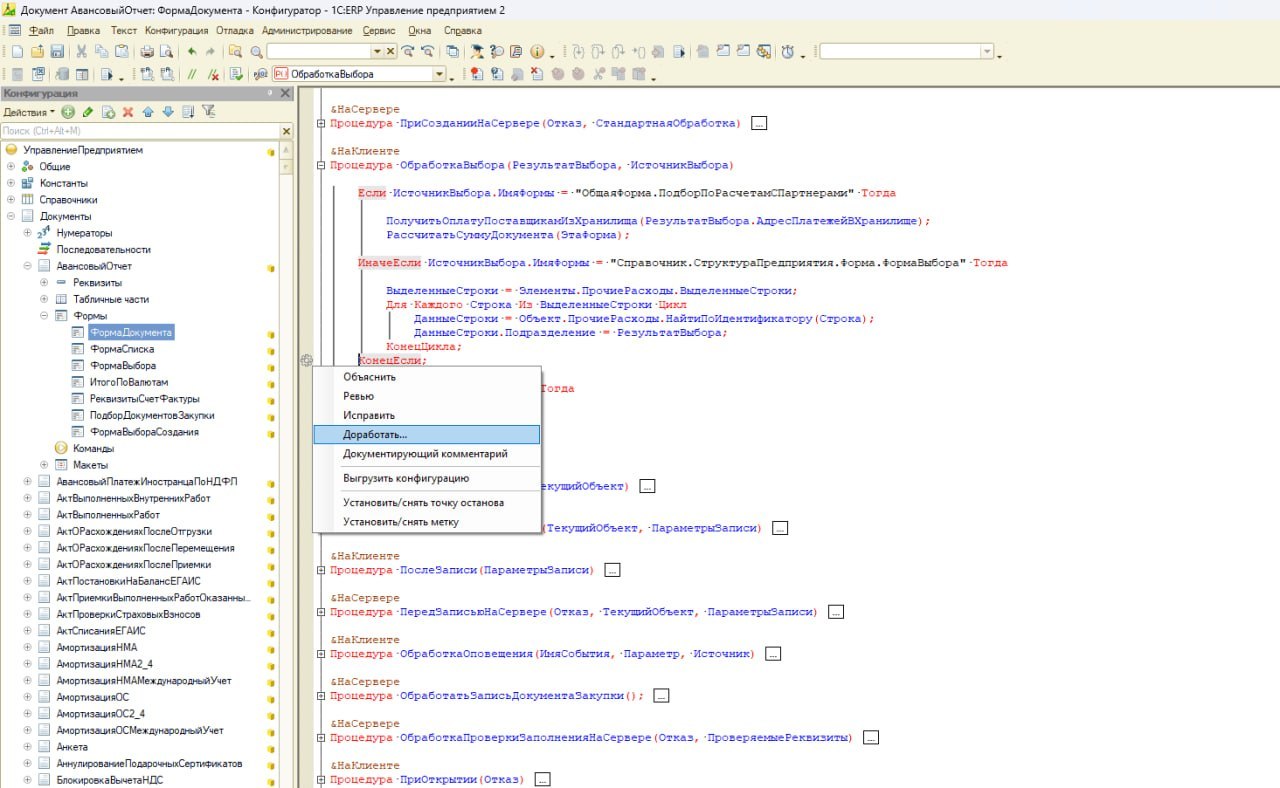The width and height of the screenshot is (1280, 788).
Task: Select ФормаСписка in the forms tree
Action: tap(121, 349)
